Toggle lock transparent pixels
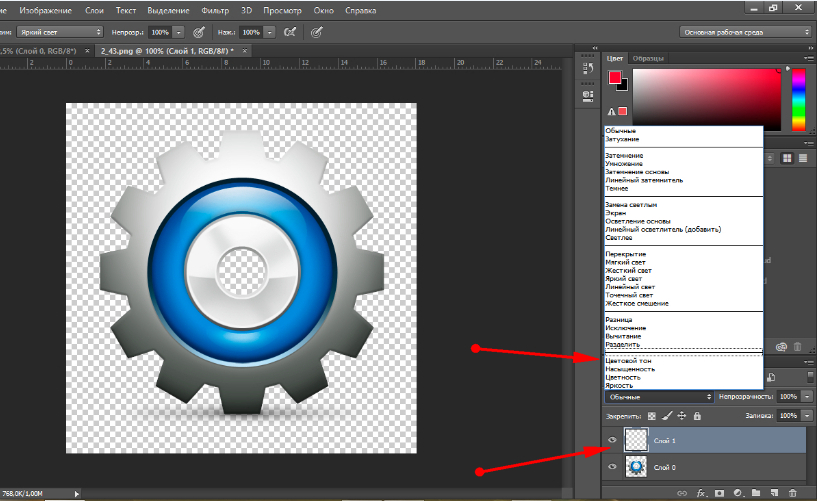This screenshot has height=501, width=817. (x=652, y=416)
